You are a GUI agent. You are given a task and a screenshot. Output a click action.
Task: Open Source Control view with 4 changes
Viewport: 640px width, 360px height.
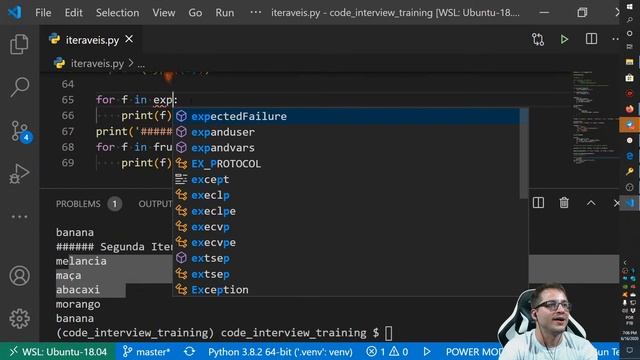[x=20, y=131]
